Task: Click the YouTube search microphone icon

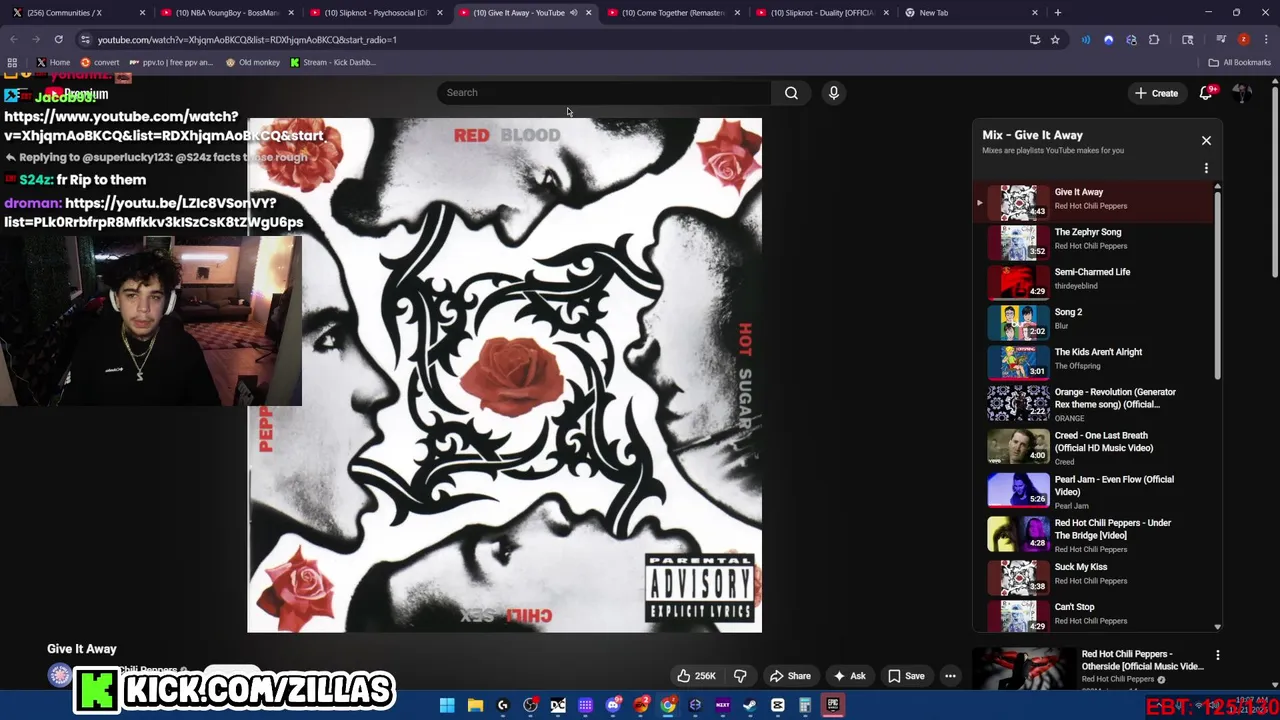Action: click(833, 93)
